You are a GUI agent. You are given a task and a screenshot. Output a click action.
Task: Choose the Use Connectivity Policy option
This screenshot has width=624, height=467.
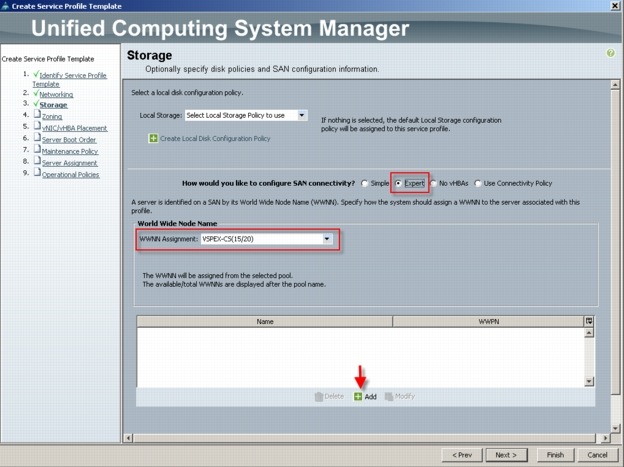coord(478,184)
